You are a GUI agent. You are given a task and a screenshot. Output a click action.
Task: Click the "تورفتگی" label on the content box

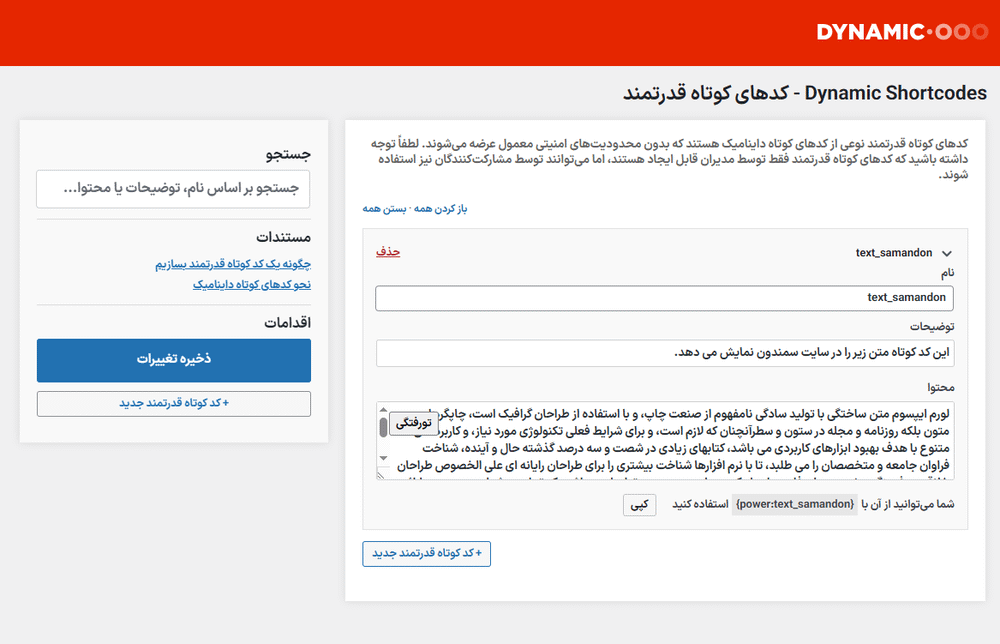click(414, 424)
